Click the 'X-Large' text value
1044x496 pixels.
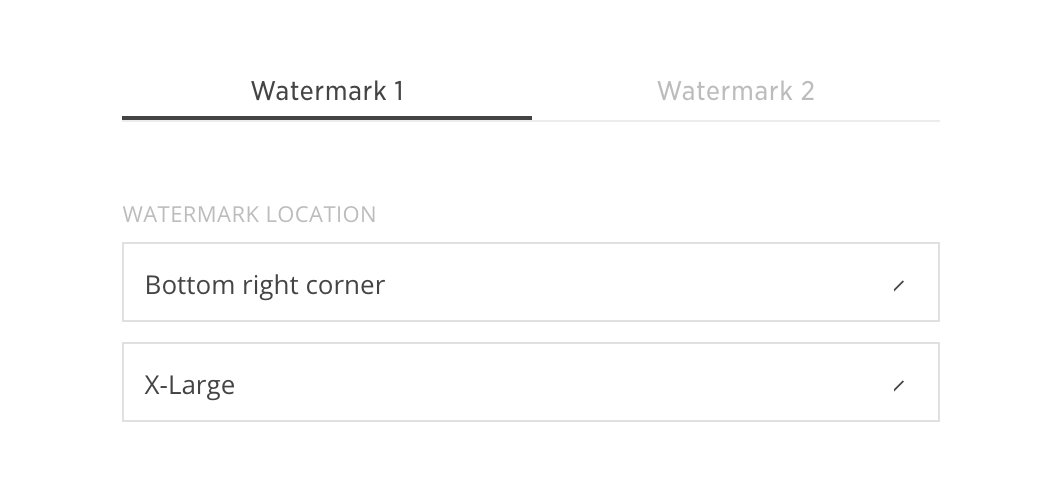point(190,385)
